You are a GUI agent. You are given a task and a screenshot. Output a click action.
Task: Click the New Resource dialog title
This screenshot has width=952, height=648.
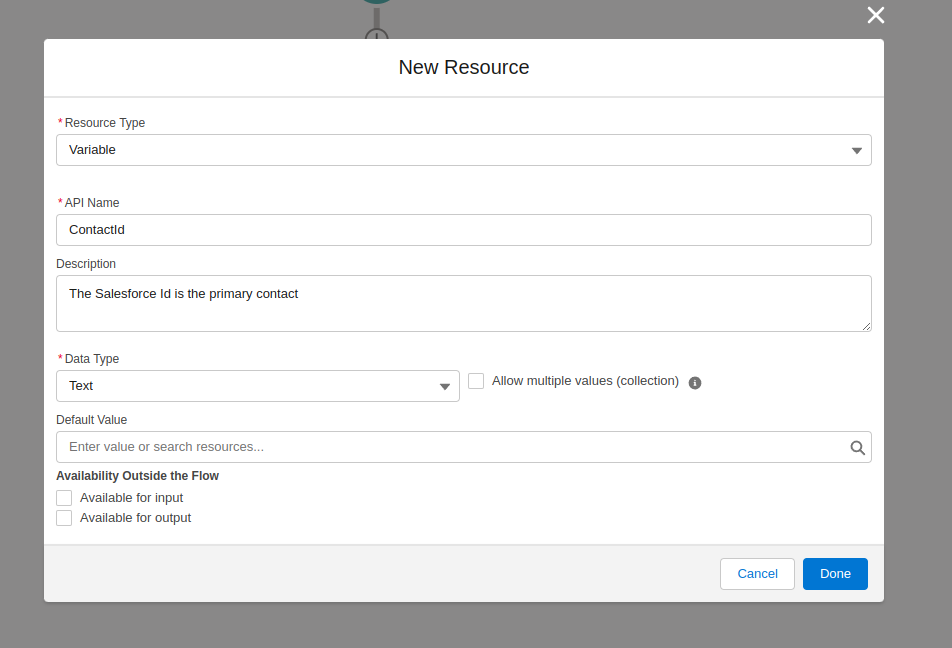click(x=463, y=67)
